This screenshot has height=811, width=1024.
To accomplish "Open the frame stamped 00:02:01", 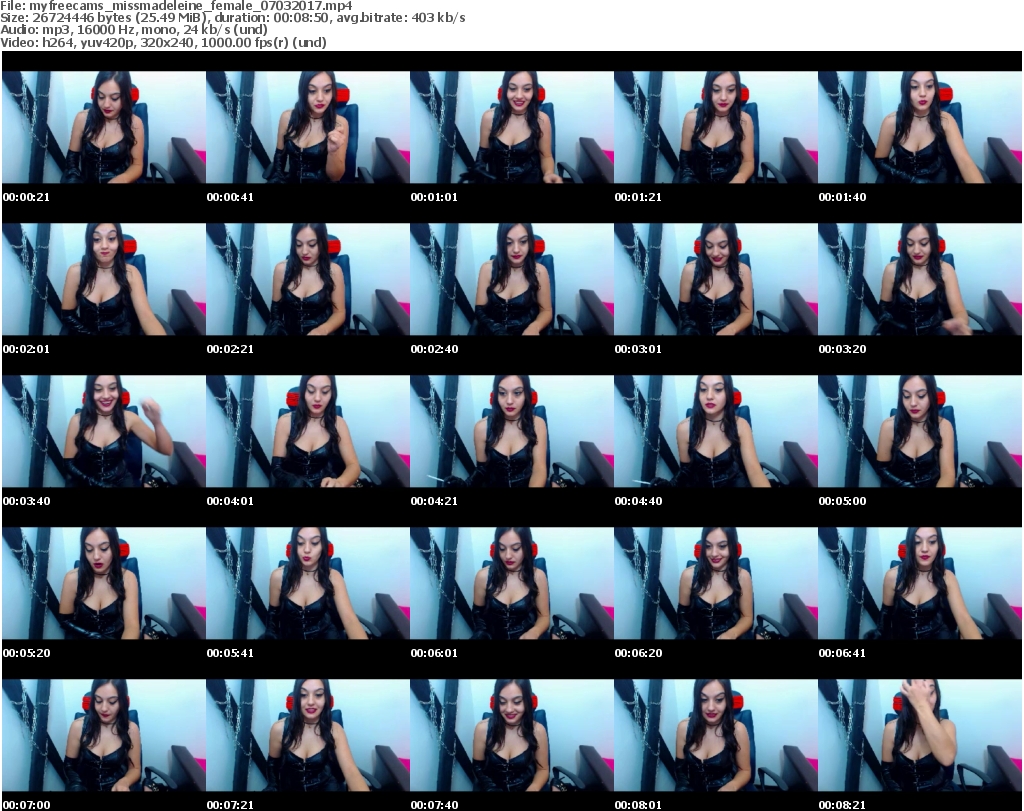I will (104, 279).
